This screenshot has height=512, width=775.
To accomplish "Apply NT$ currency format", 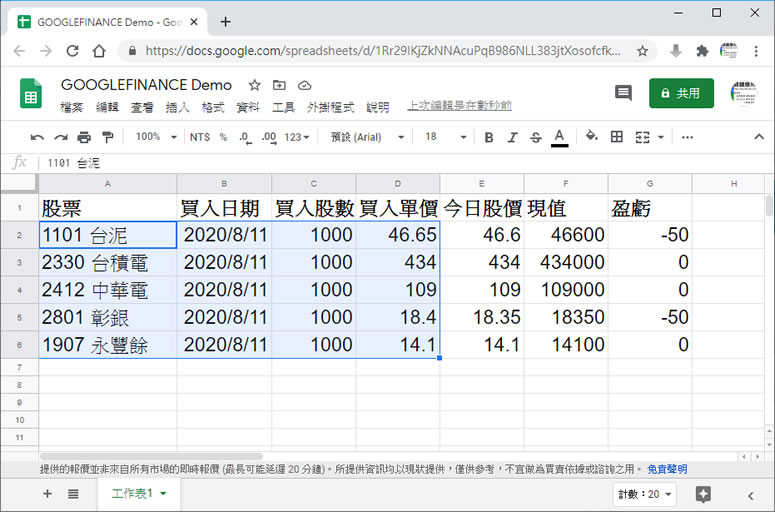I will [200, 137].
